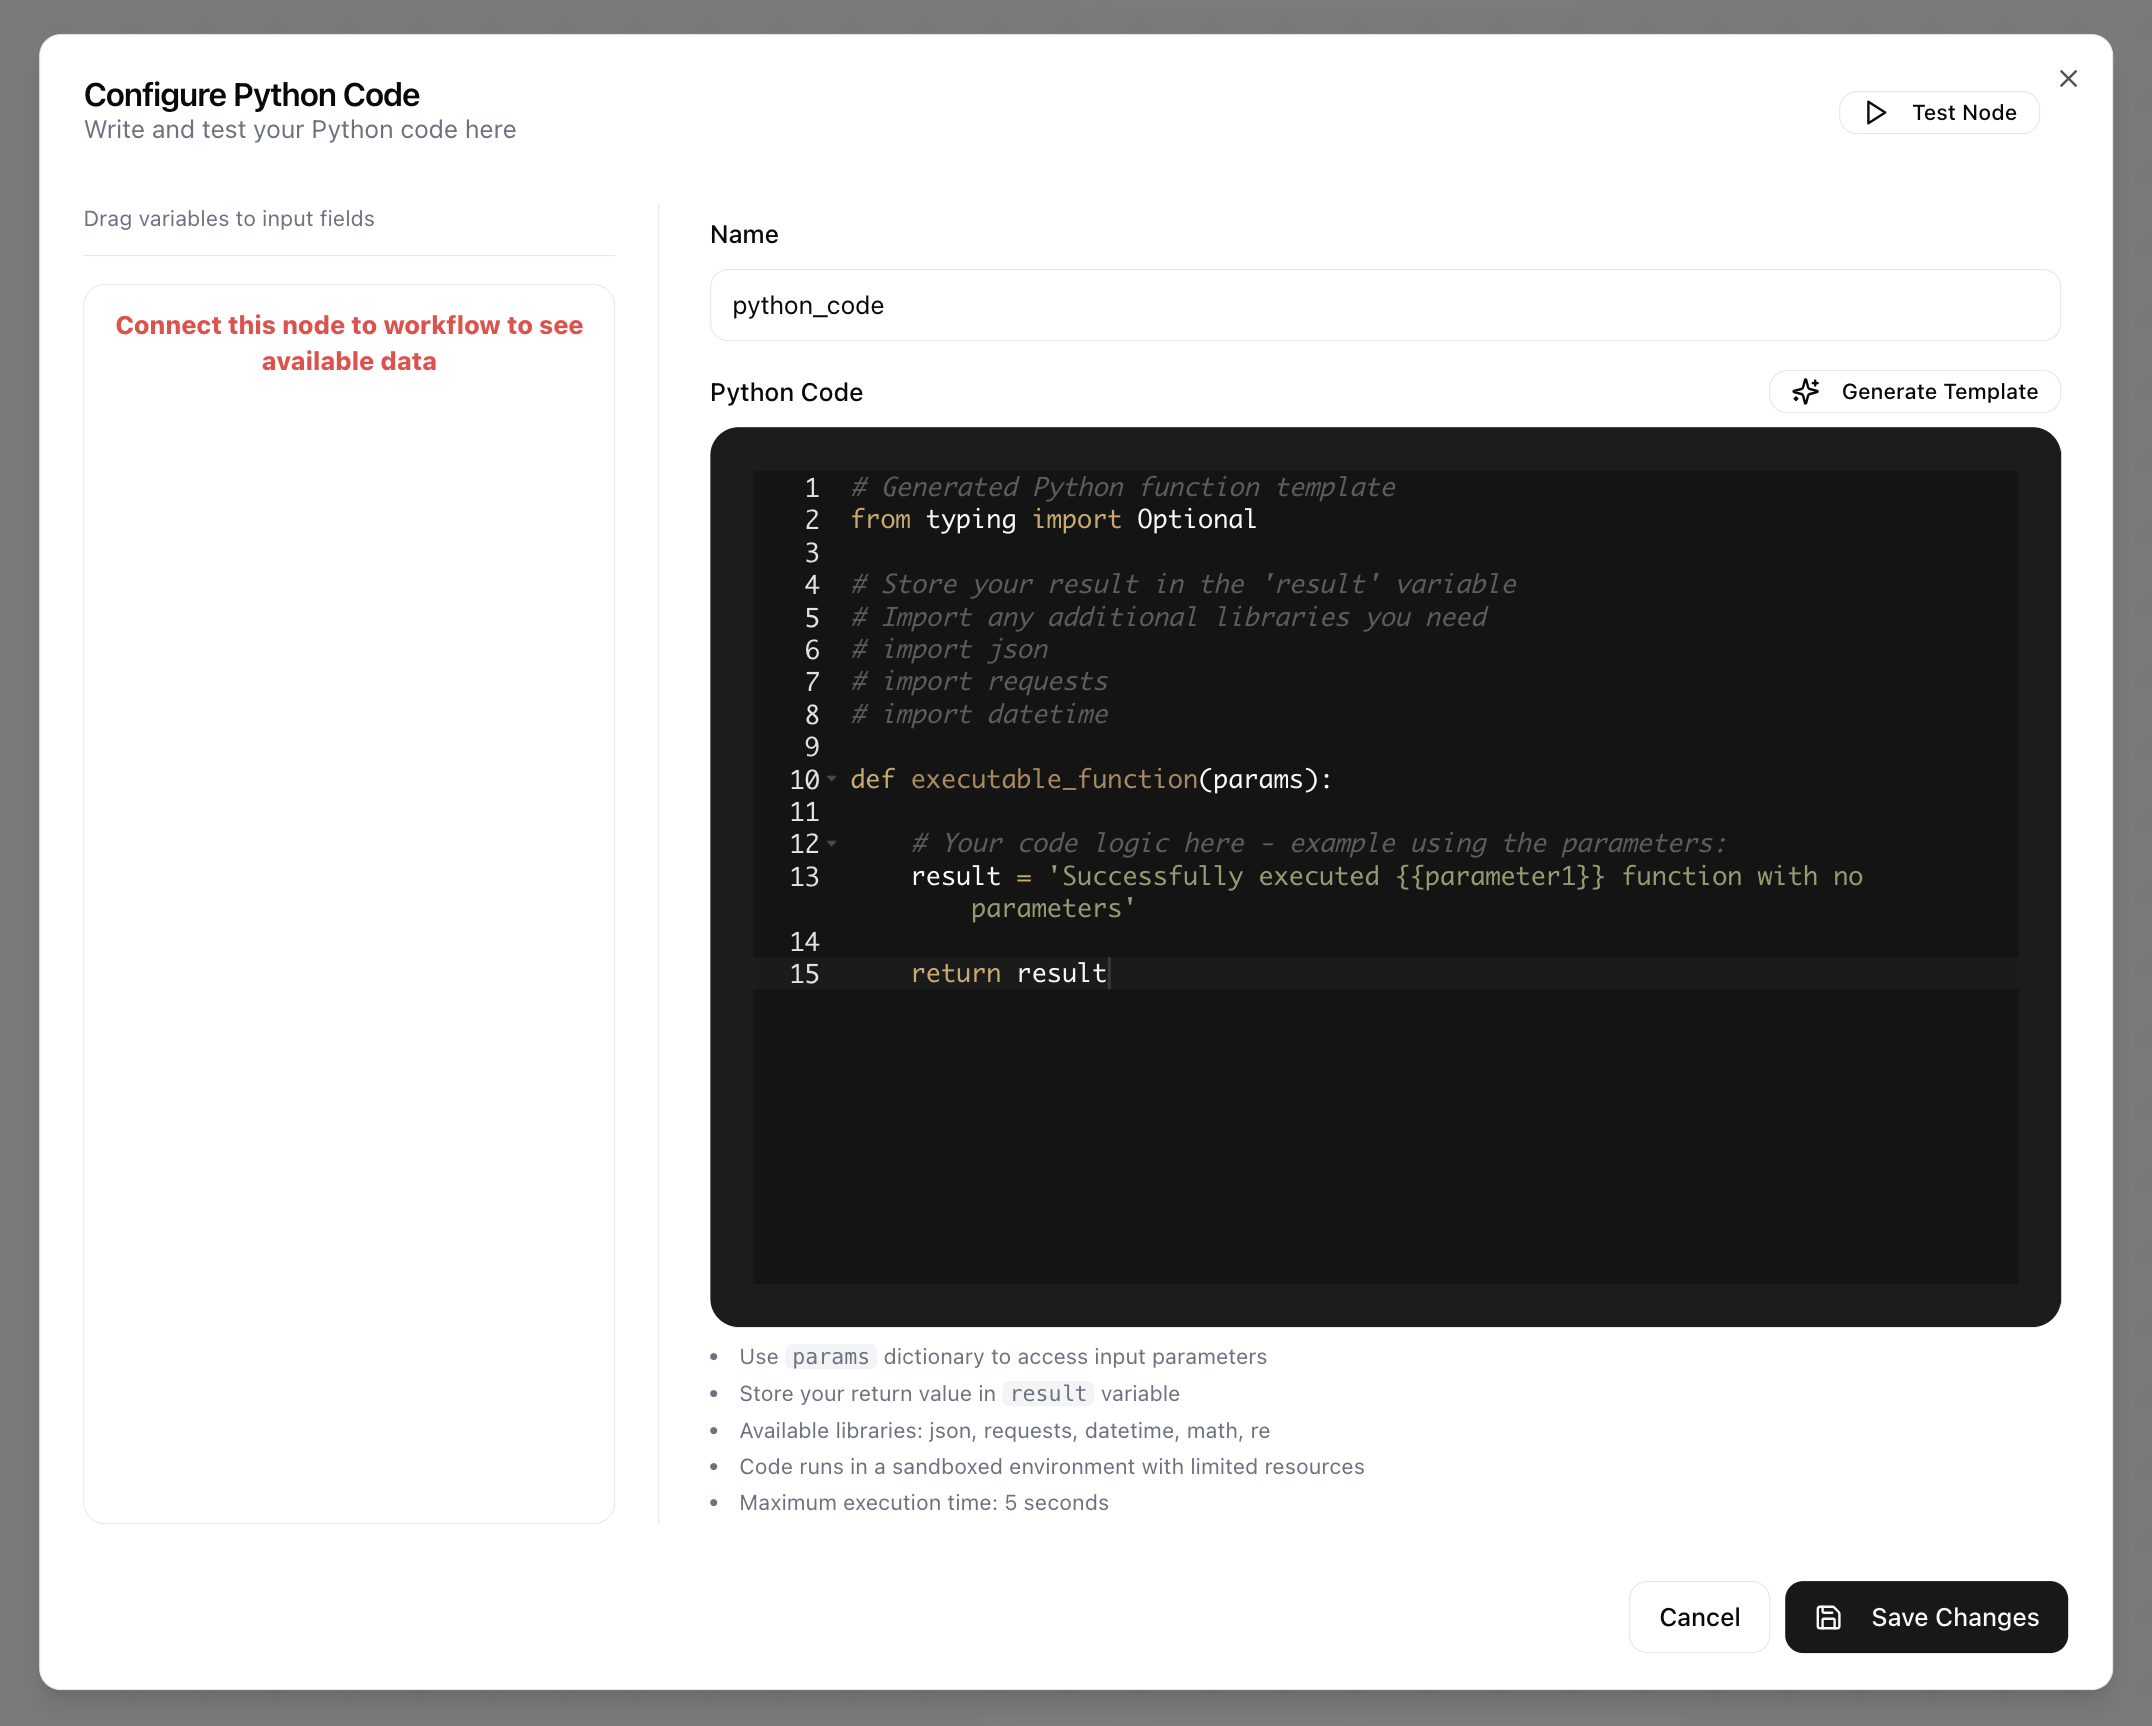Close the Configure Python Code dialog
2152x1726 pixels.
2068,79
